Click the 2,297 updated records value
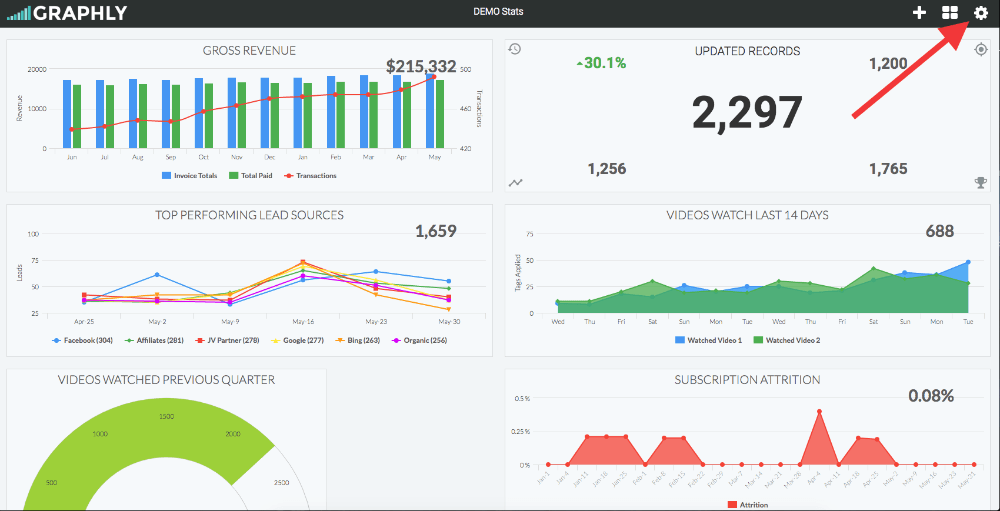Viewport: 1000px width, 511px height. 747,114
